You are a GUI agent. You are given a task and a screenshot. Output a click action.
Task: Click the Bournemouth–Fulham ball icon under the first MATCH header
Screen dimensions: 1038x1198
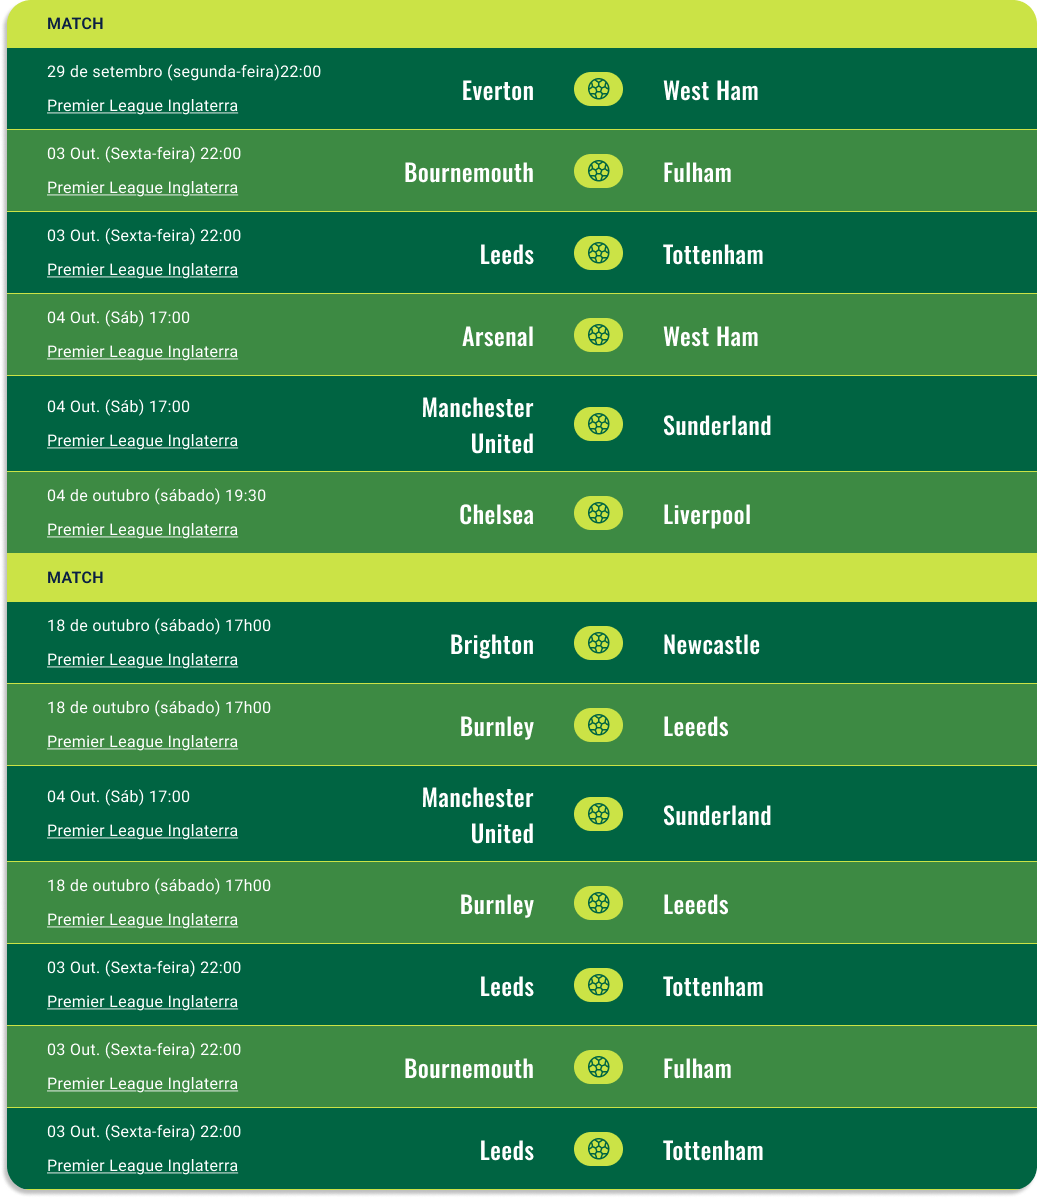598,171
